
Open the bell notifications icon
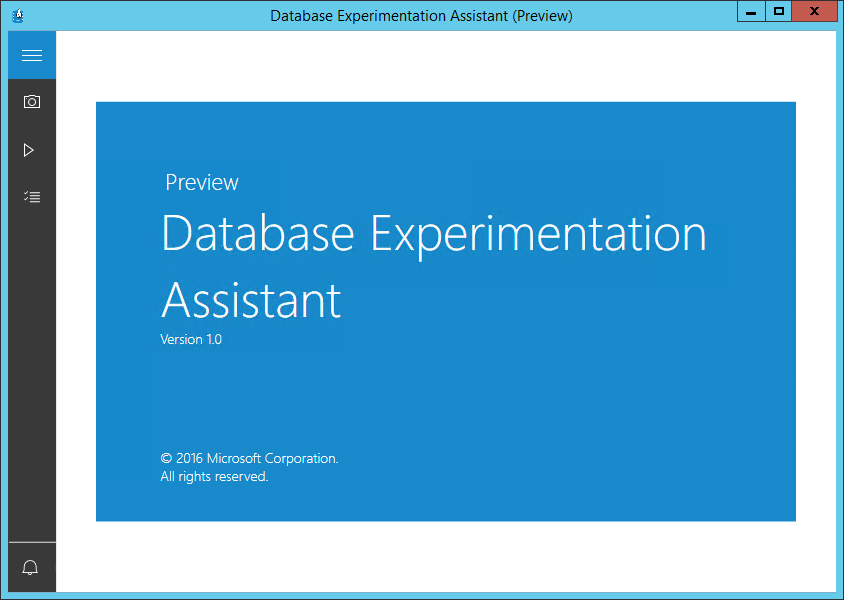(x=30, y=567)
